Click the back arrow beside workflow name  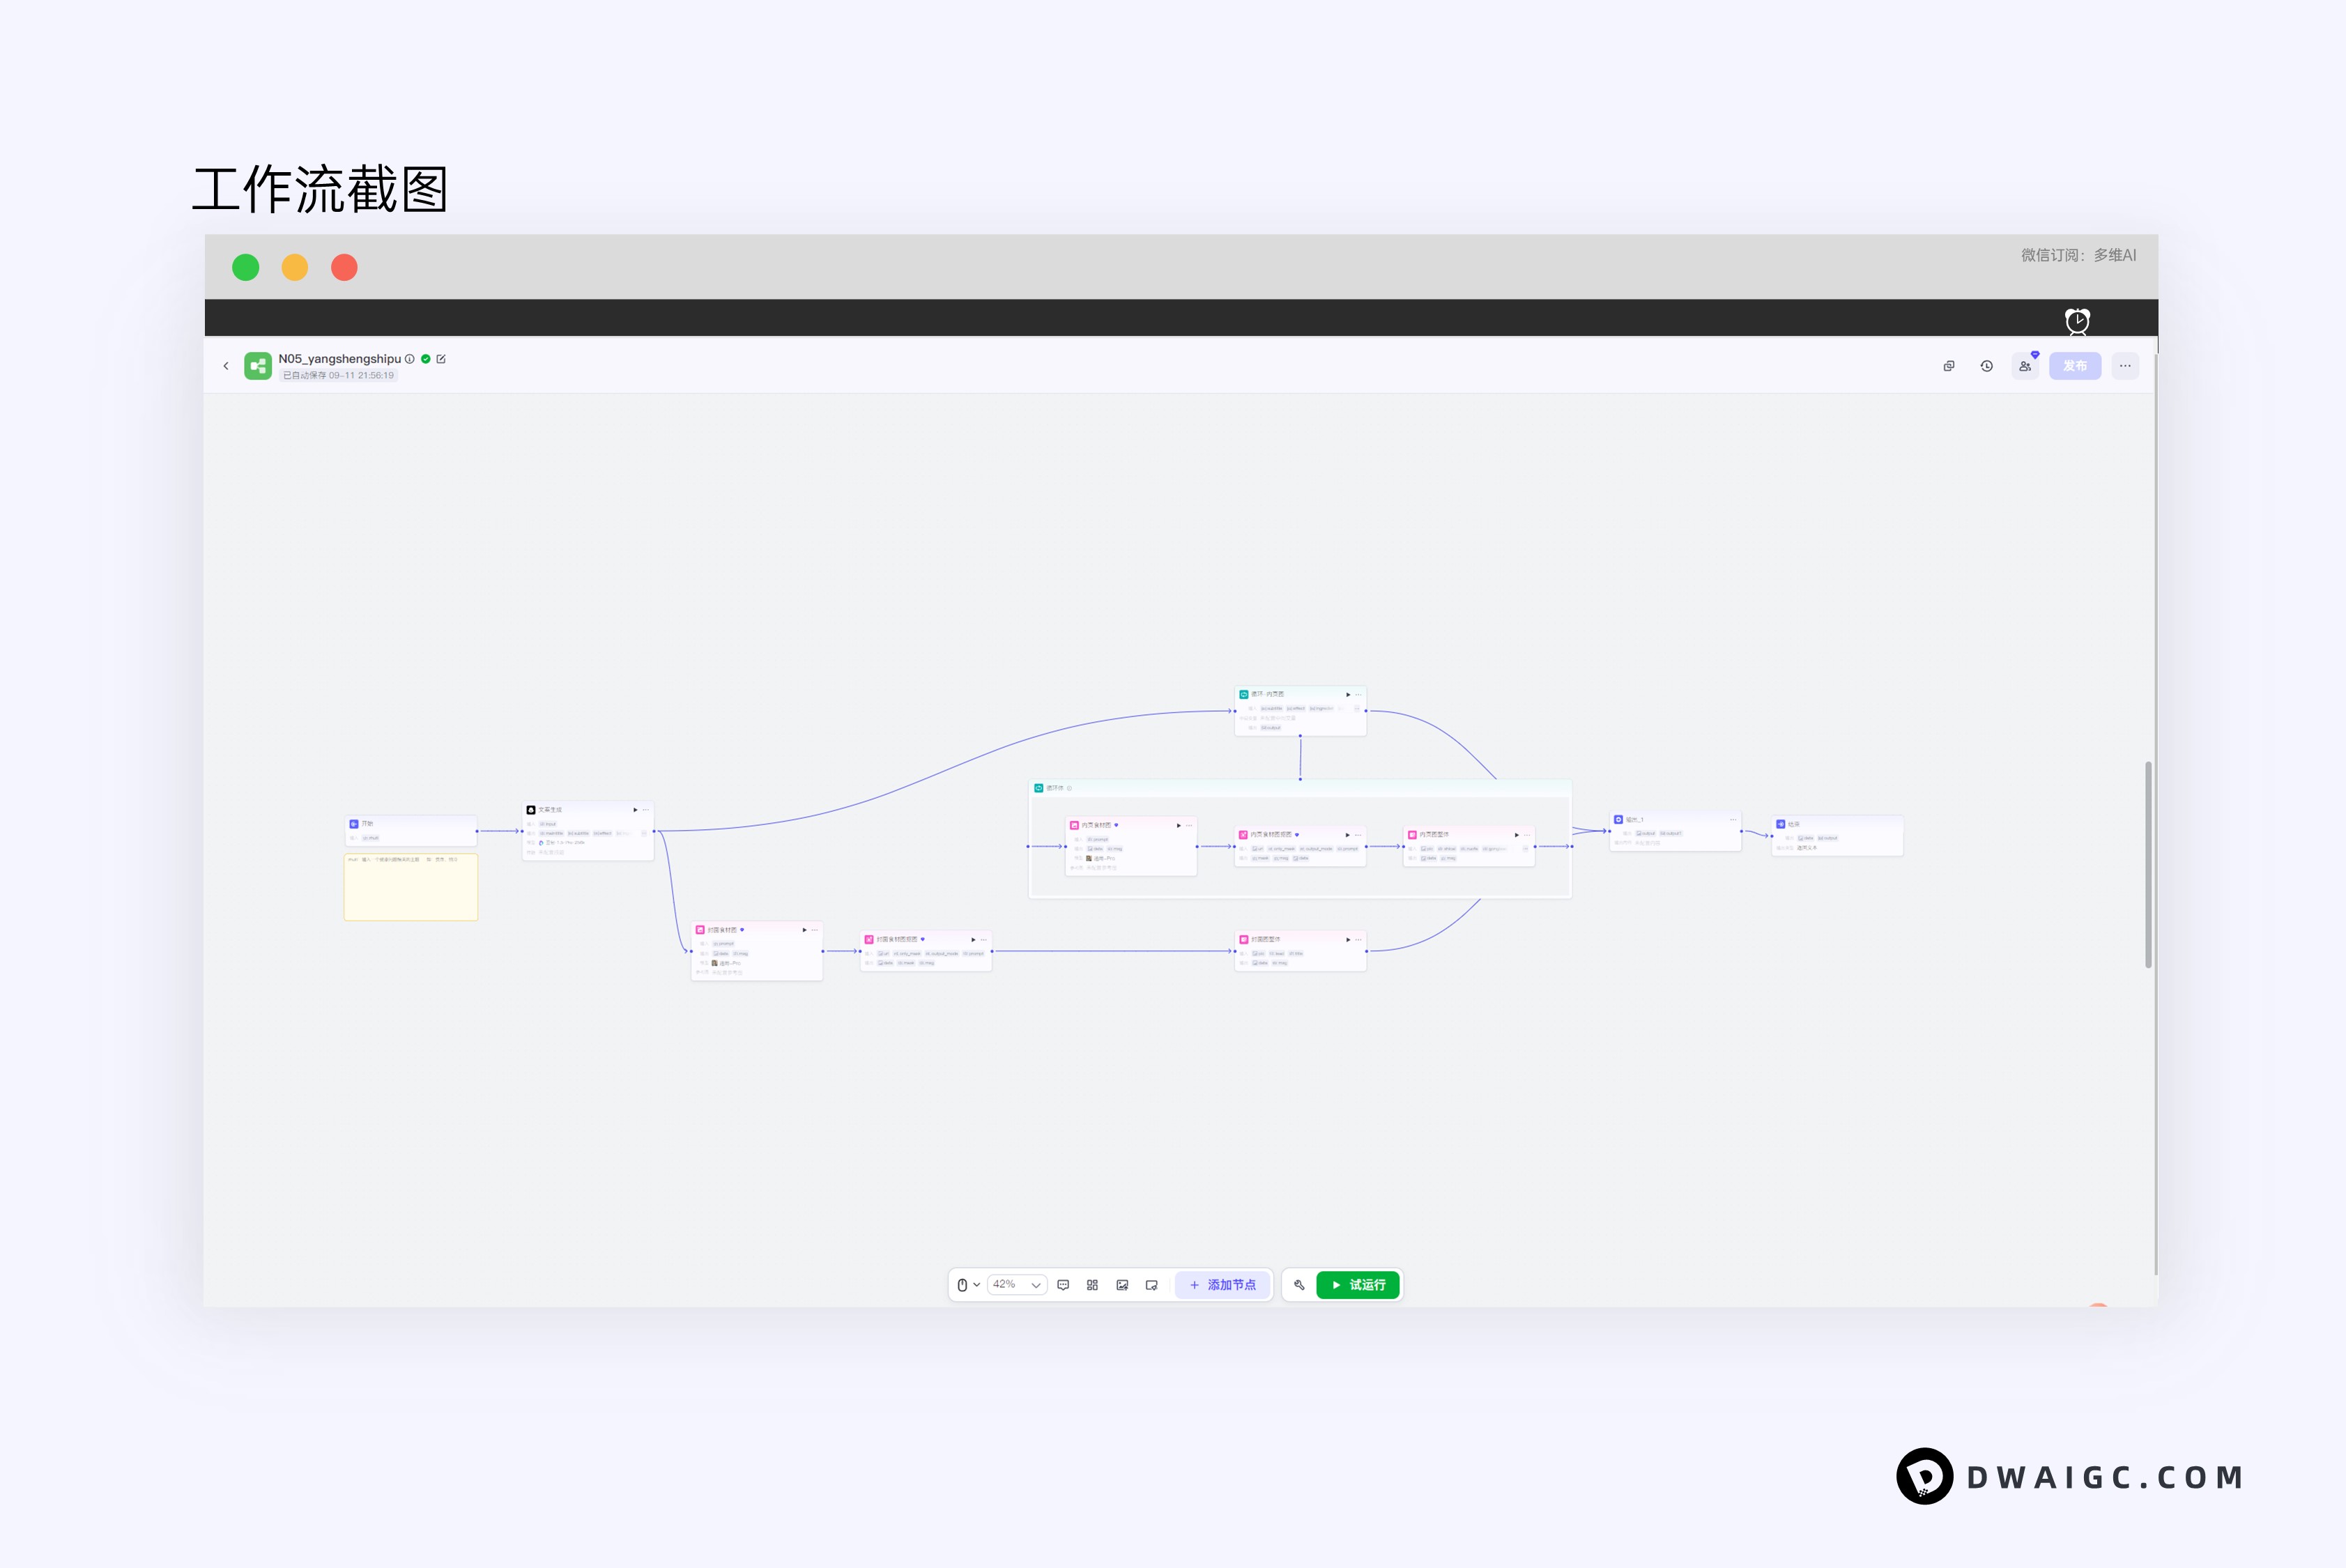click(x=226, y=366)
